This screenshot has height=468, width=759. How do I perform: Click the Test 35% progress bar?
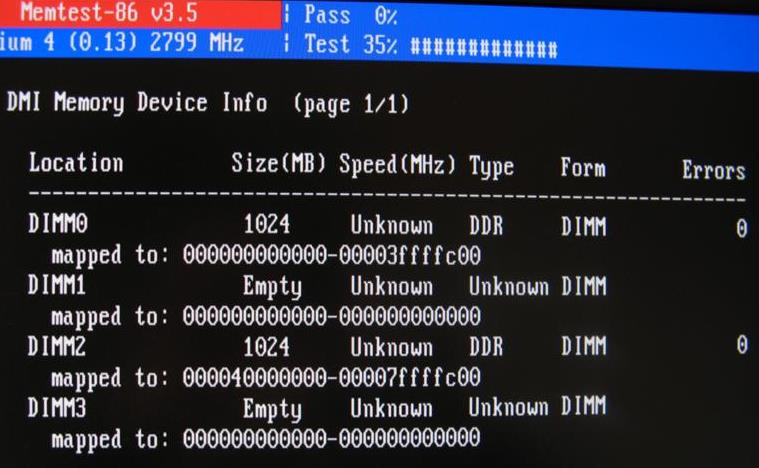pos(430,45)
